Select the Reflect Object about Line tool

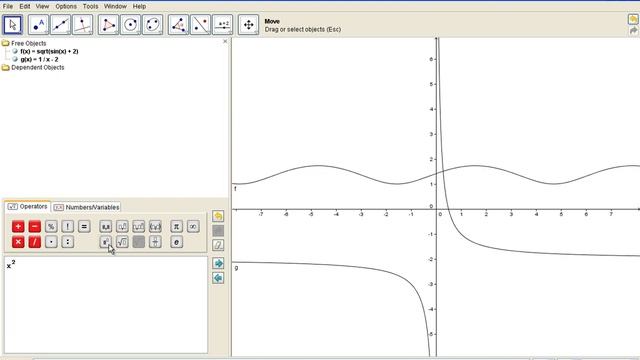pyautogui.click(x=200, y=25)
